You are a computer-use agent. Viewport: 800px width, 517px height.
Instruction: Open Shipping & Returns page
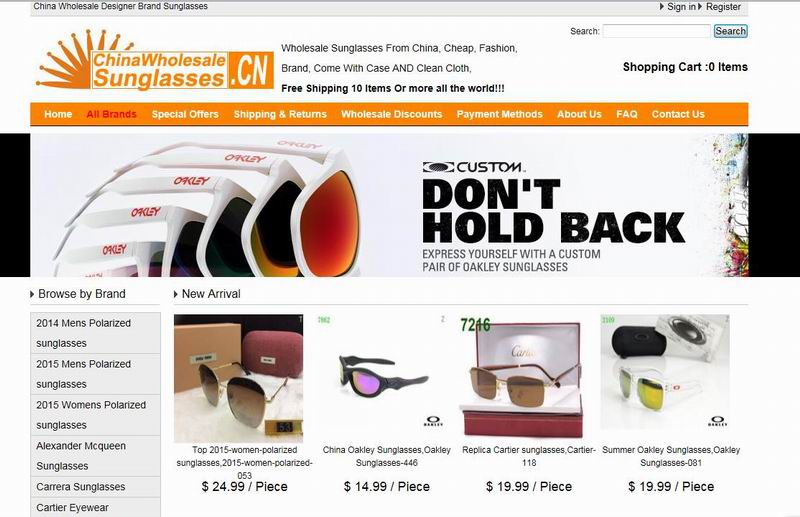280,114
